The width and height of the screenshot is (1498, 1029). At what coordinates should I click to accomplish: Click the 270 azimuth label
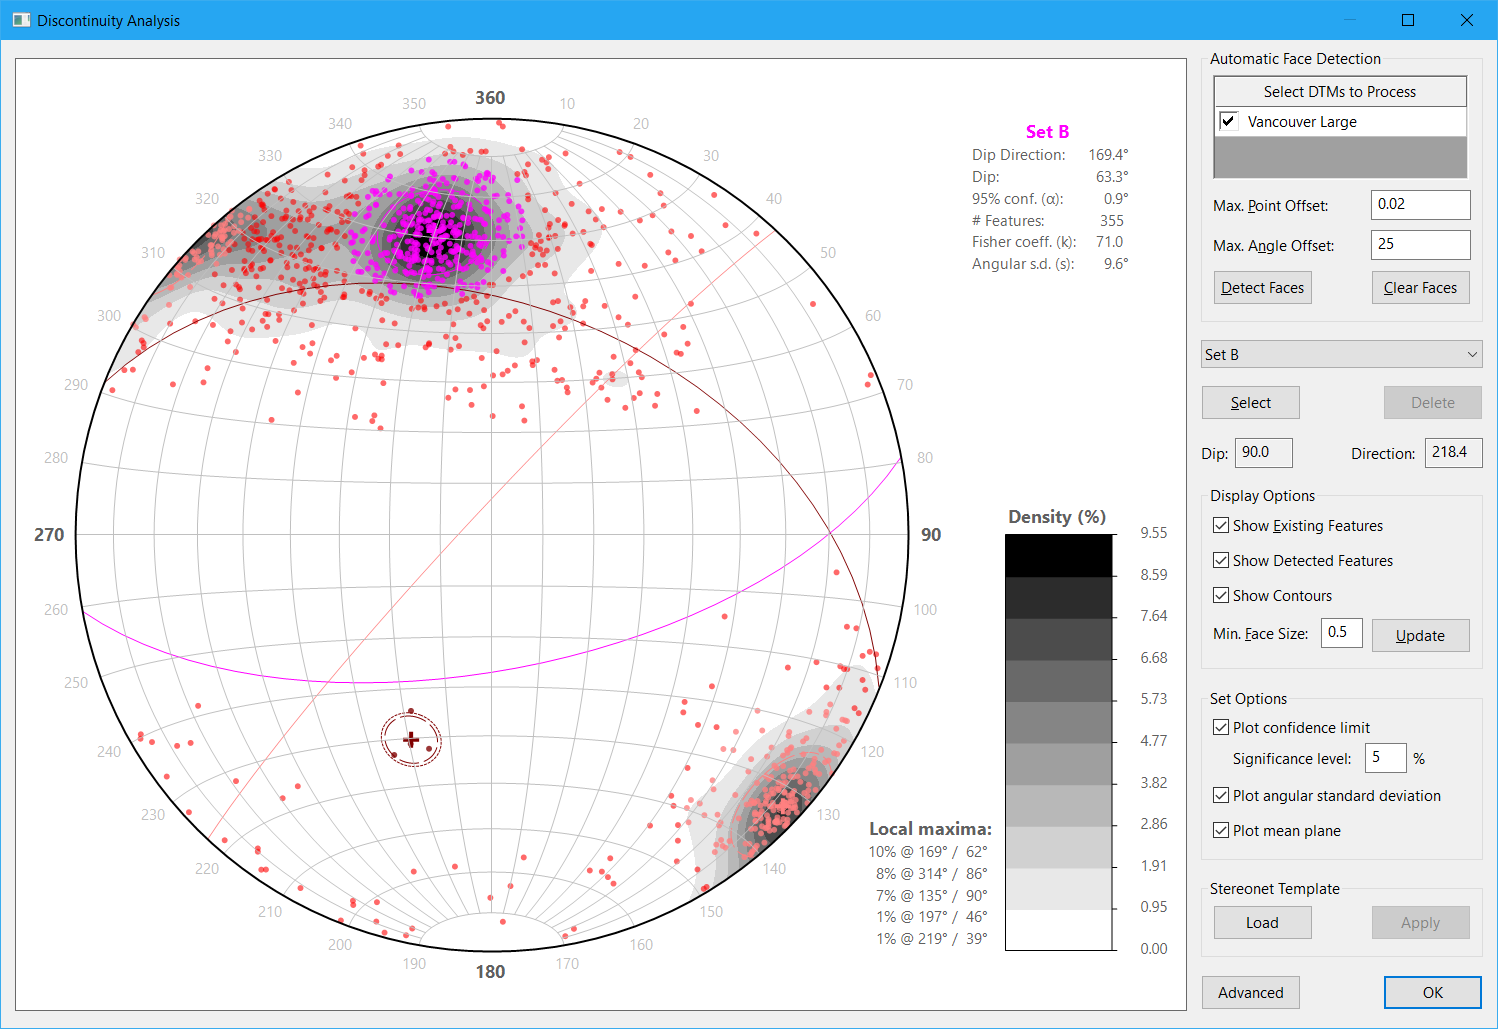tap(49, 534)
